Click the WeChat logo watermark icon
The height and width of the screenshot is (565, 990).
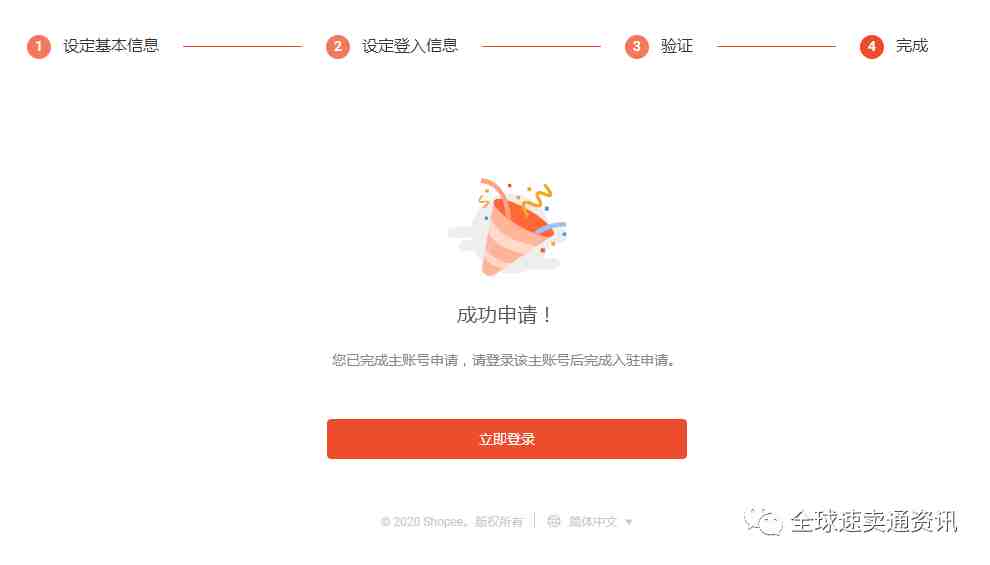point(763,521)
